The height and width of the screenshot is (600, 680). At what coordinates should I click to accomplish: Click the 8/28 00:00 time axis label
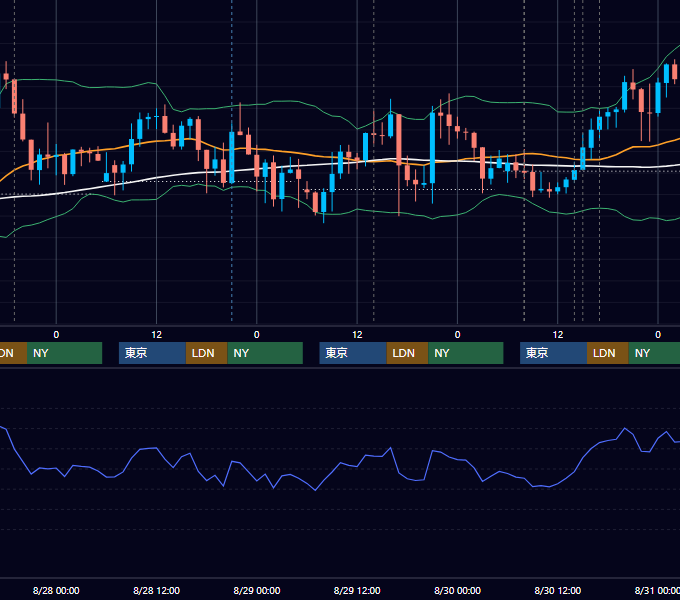[56, 590]
